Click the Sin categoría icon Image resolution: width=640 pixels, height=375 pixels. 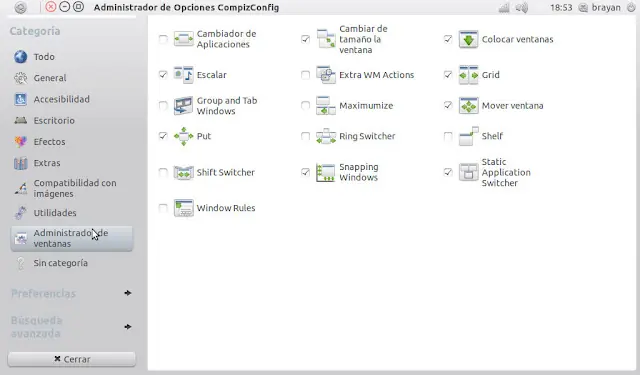(20, 263)
